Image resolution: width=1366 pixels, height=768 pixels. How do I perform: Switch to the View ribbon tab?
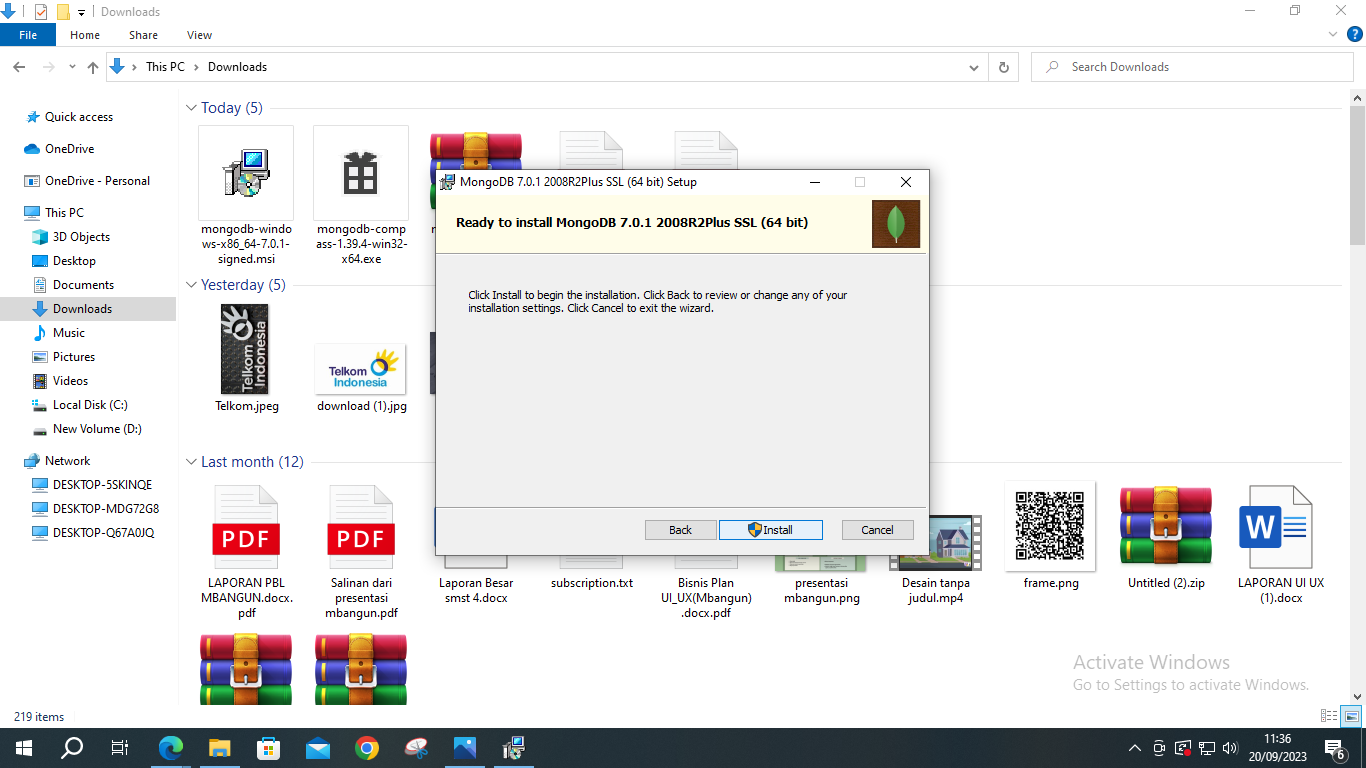(x=199, y=35)
